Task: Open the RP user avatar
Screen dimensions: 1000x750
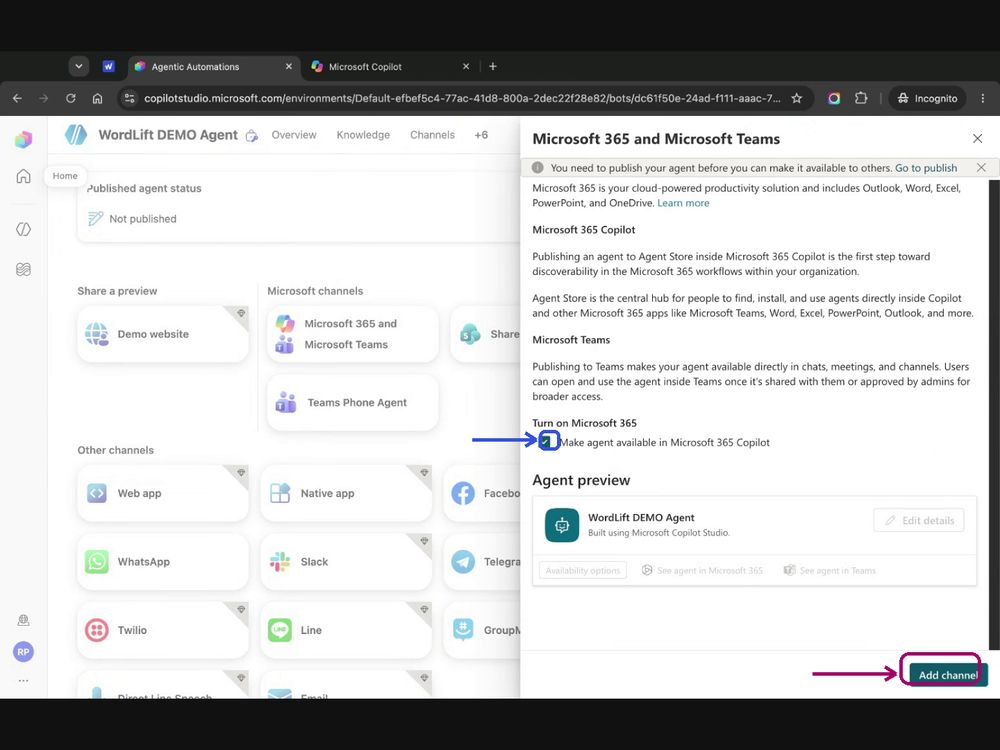Action: point(23,652)
